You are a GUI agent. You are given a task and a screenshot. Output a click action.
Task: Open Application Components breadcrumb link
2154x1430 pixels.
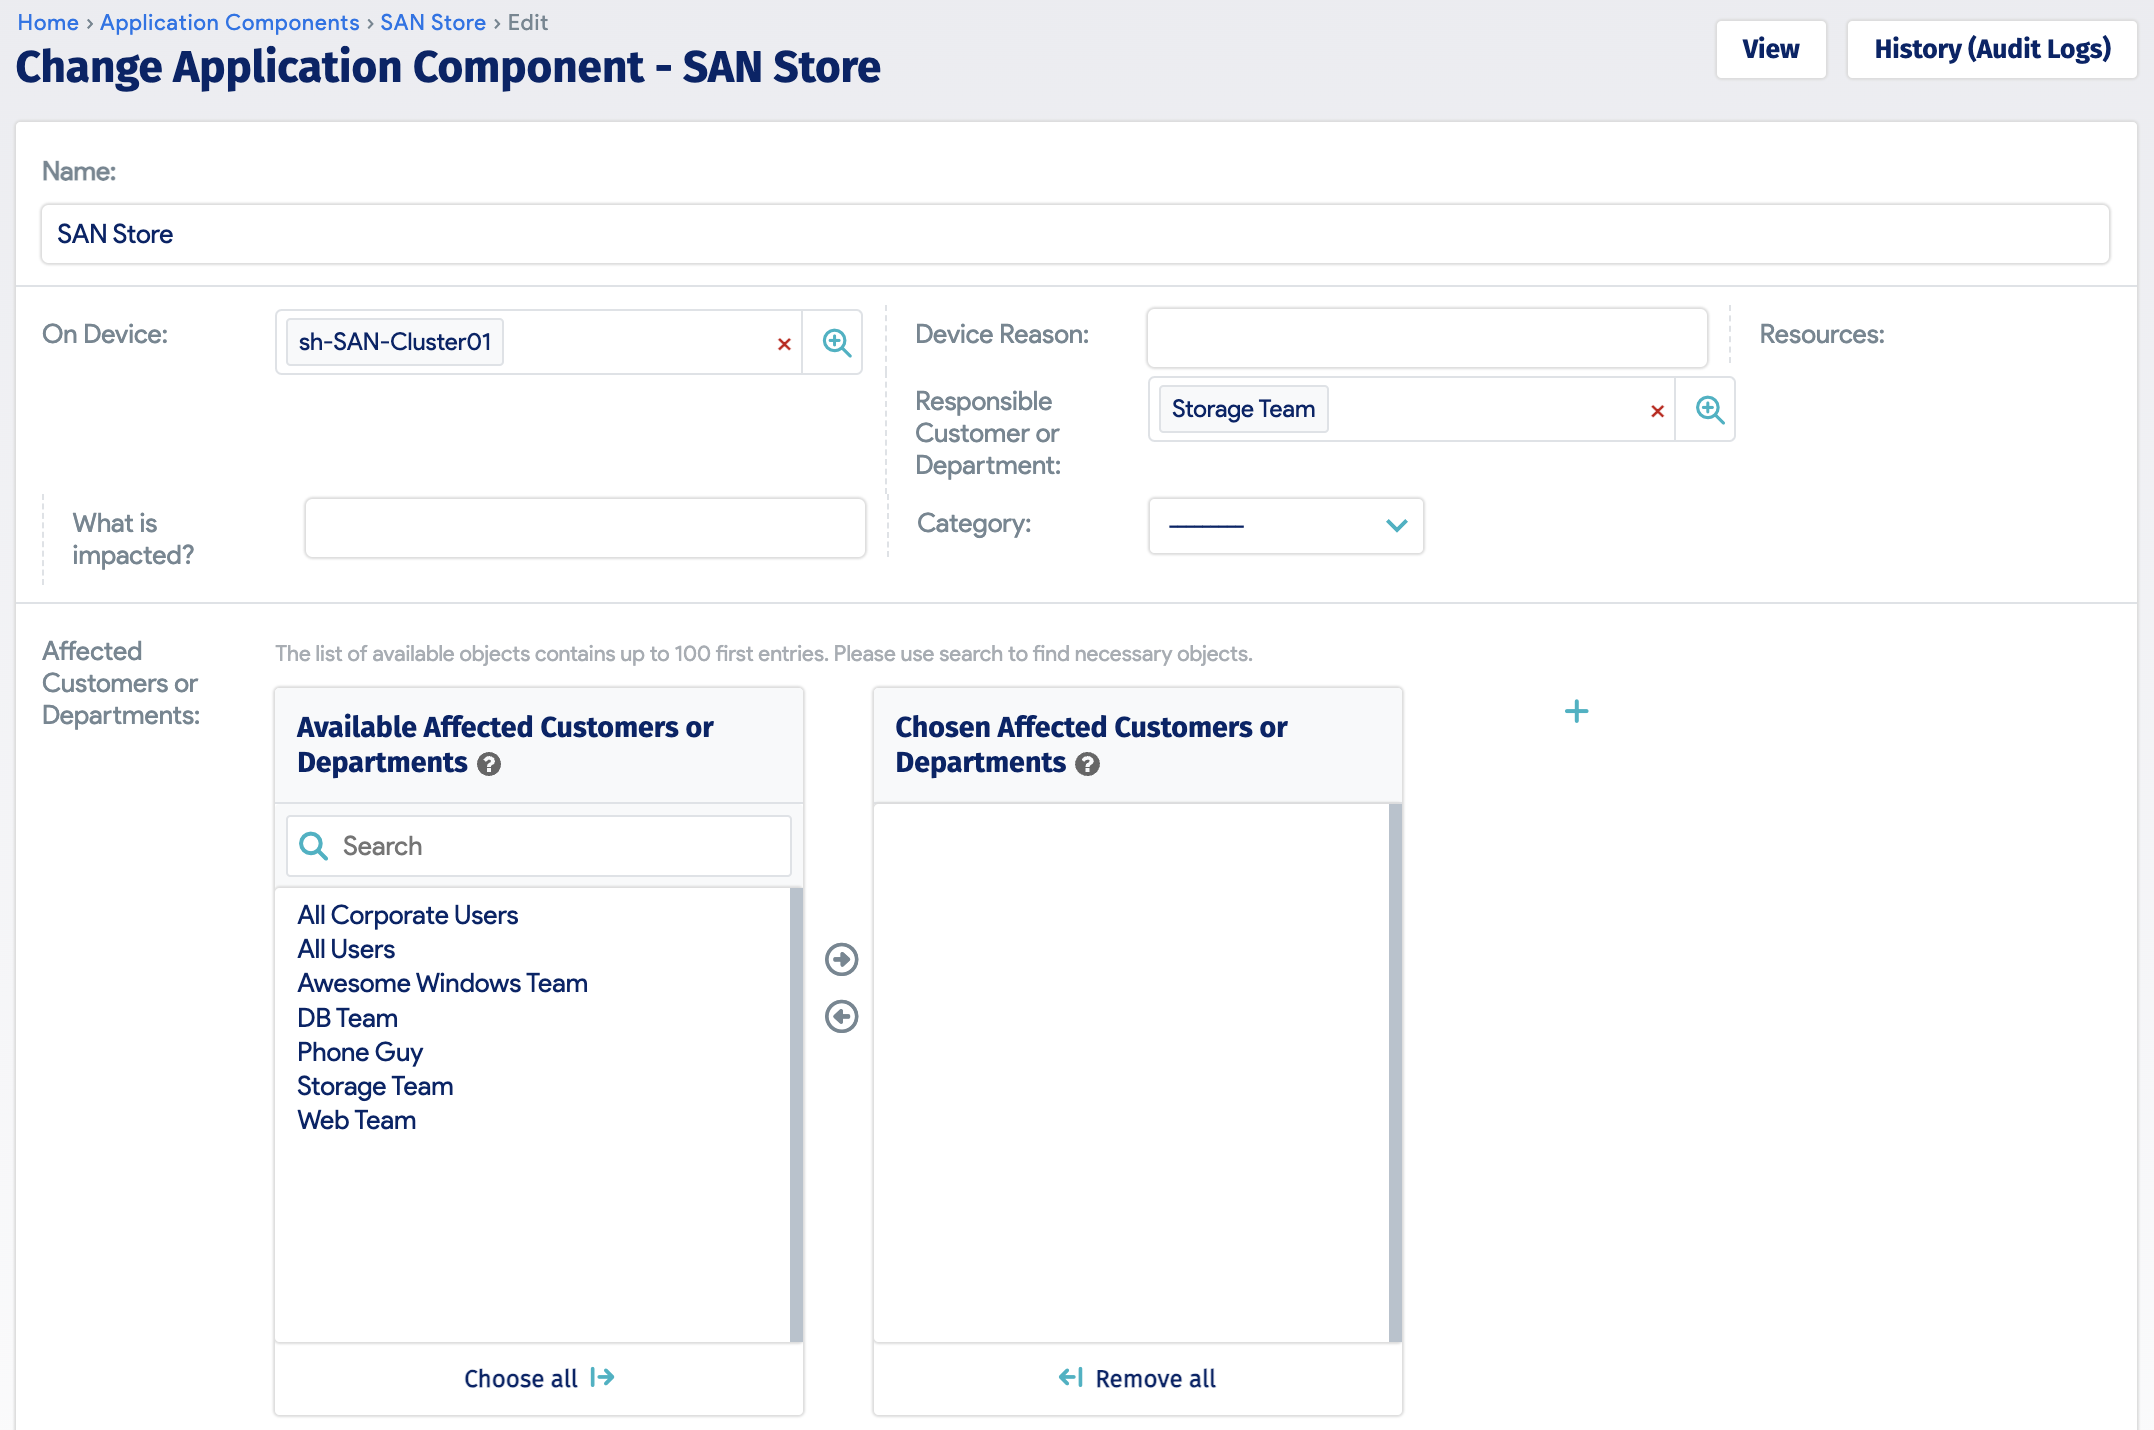click(x=228, y=21)
